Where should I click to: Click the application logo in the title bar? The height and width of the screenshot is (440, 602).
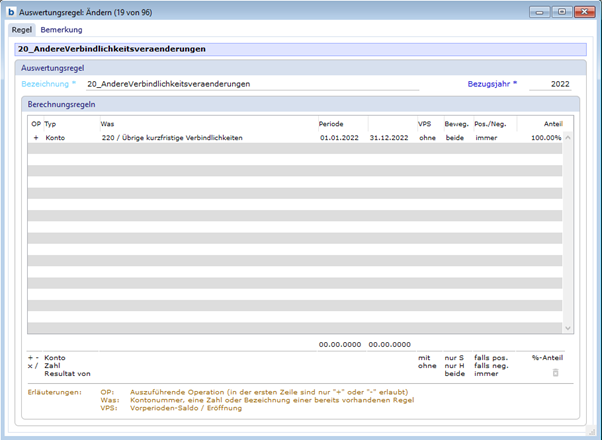(11, 12)
